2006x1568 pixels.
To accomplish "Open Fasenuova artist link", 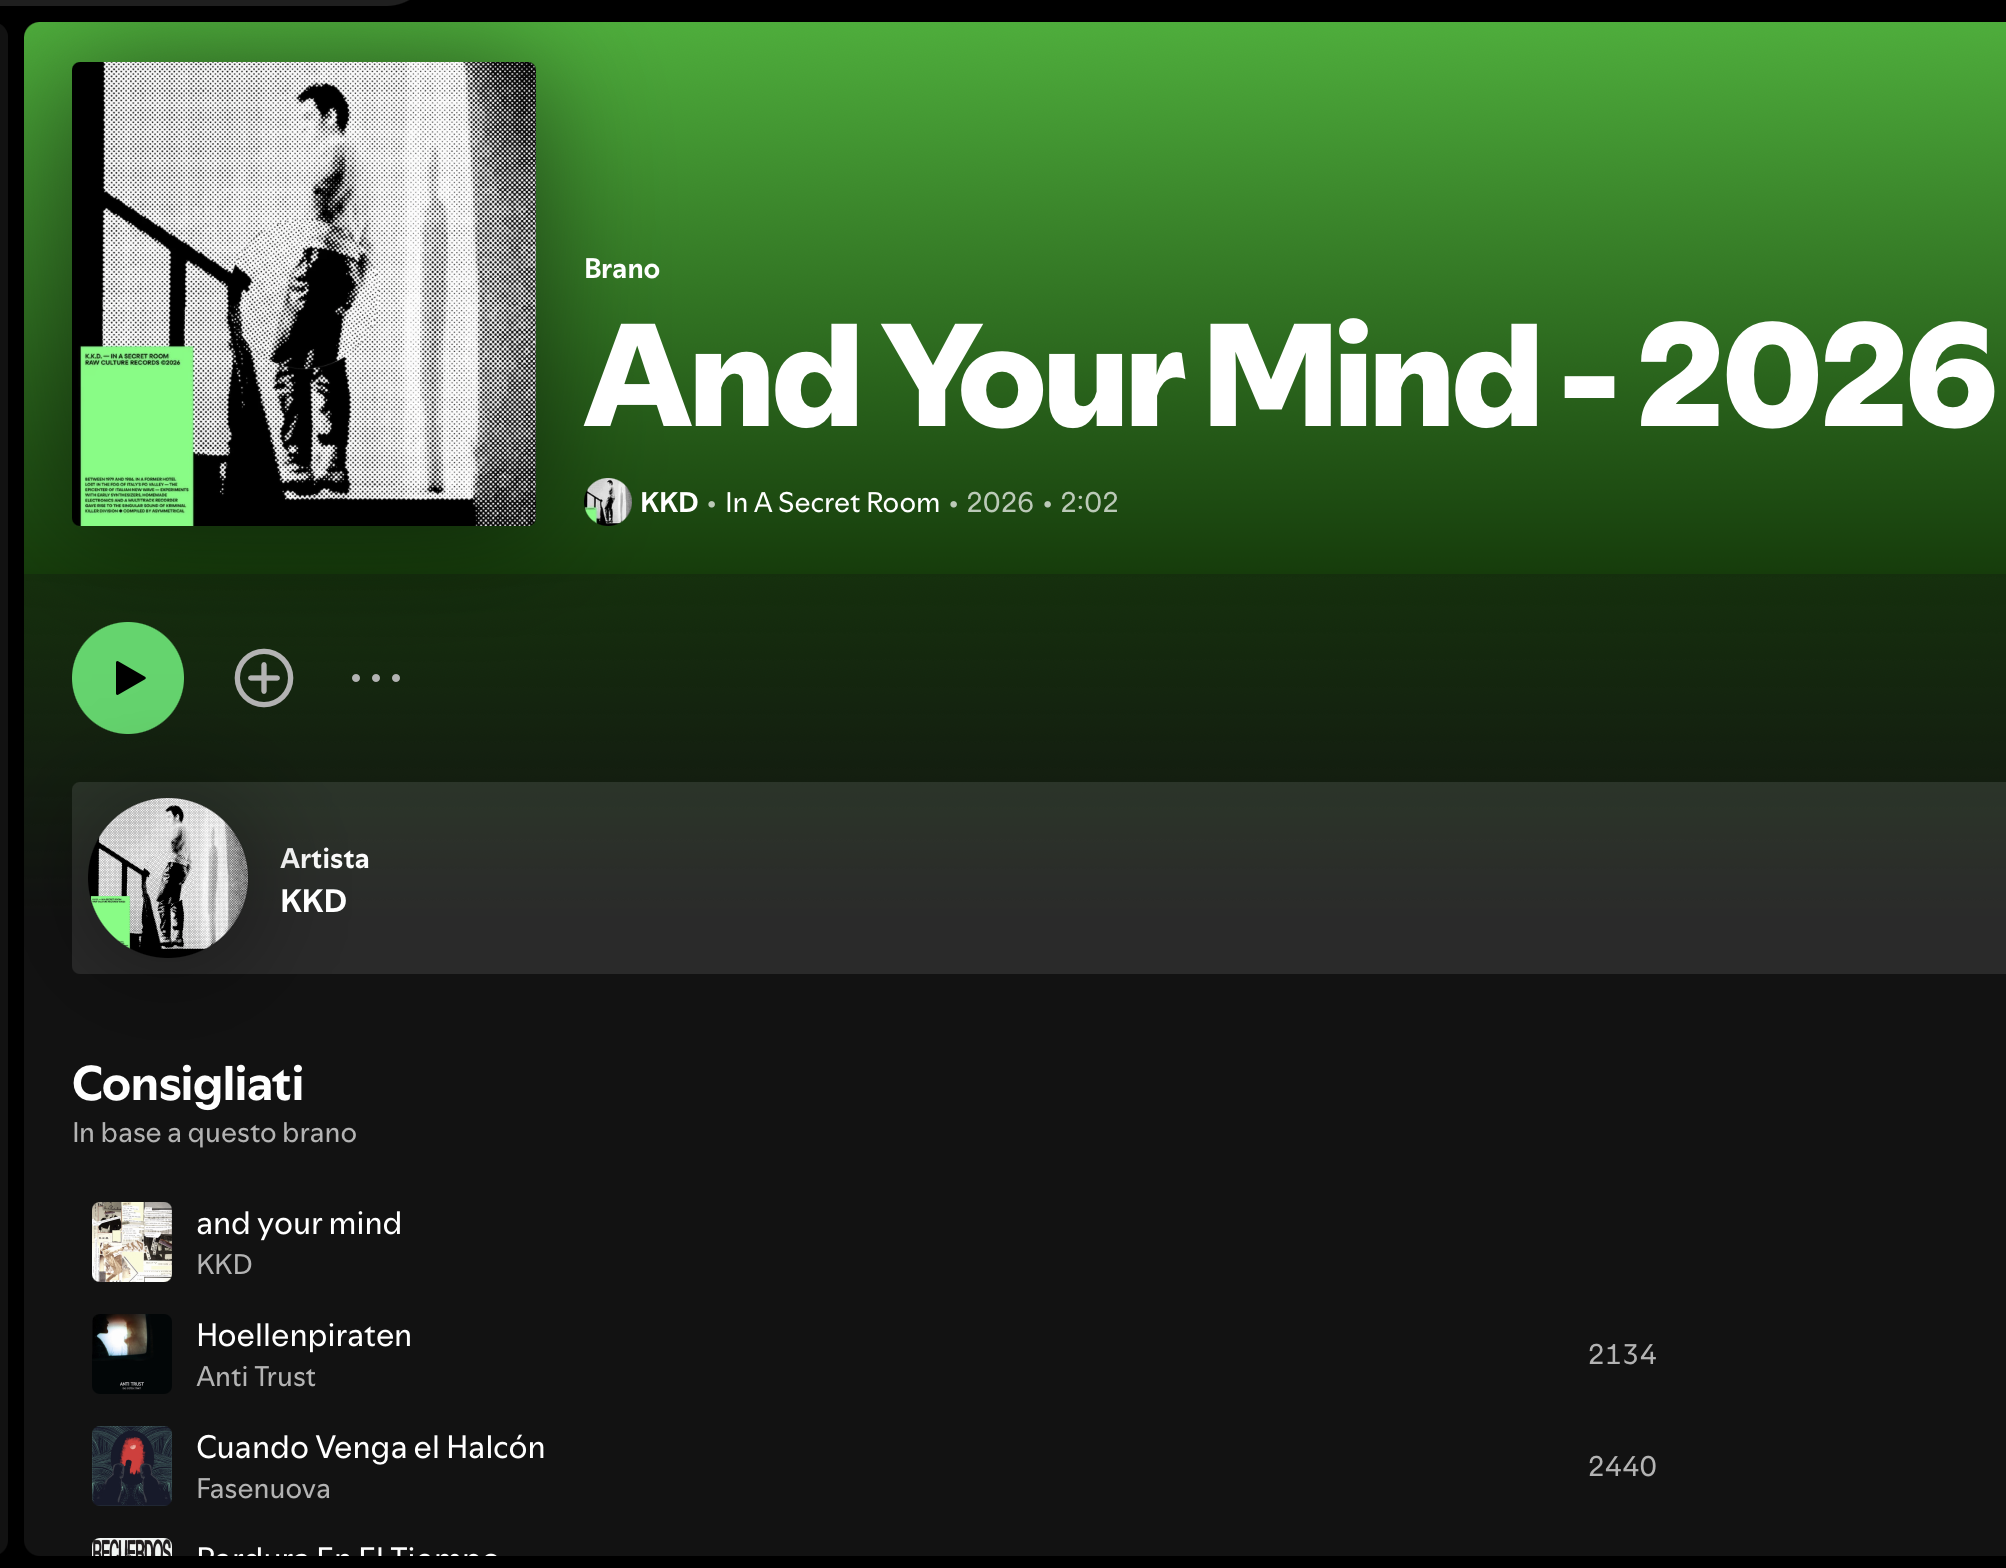I will 263,1488.
